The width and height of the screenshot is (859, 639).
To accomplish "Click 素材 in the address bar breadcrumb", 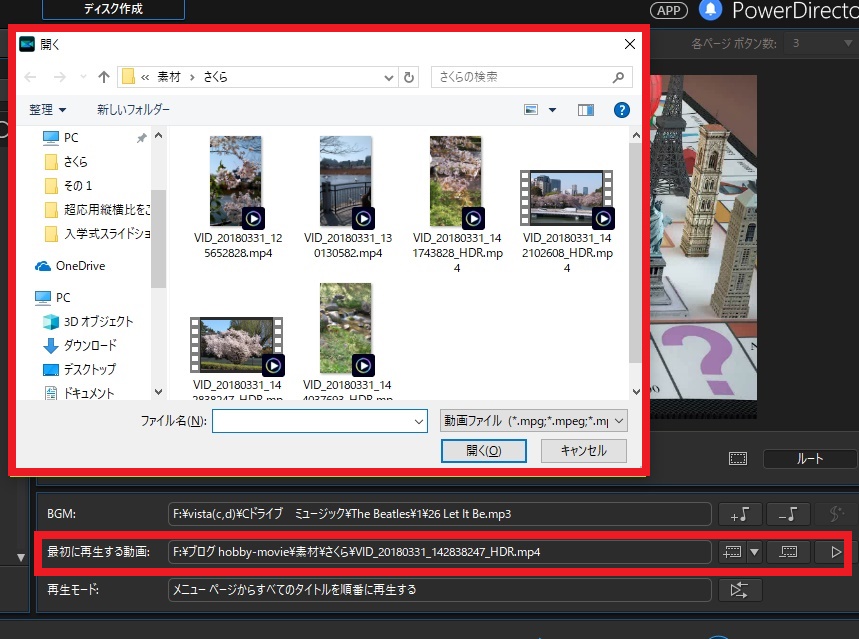I will tap(169, 77).
